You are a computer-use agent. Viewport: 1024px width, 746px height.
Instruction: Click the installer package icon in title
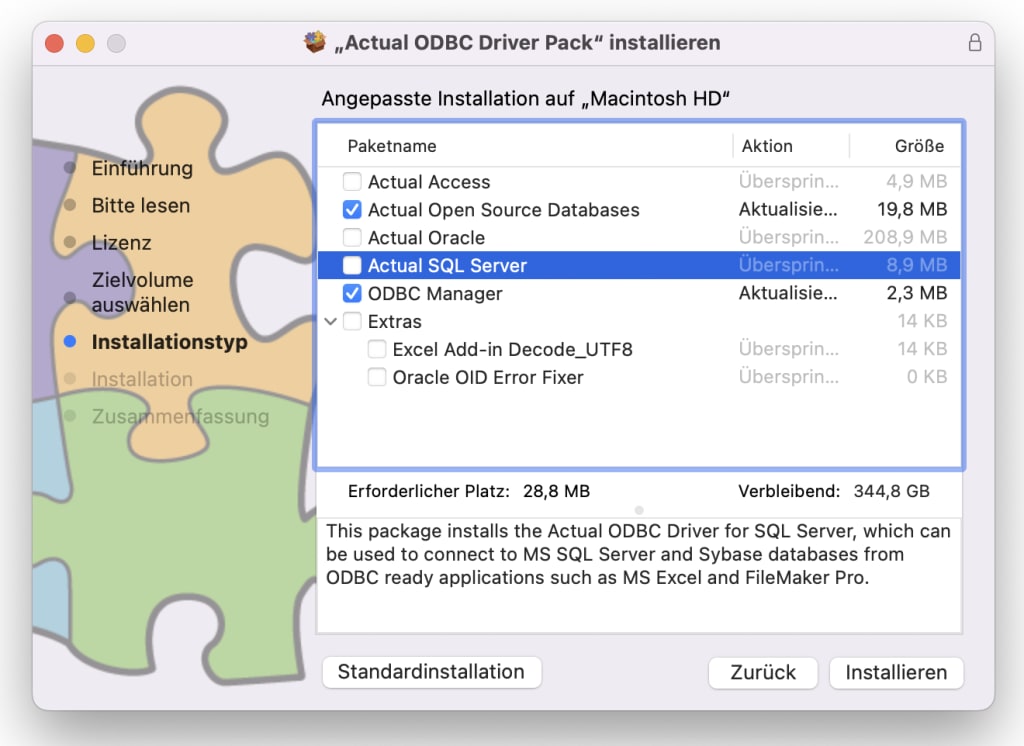[315, 42]
